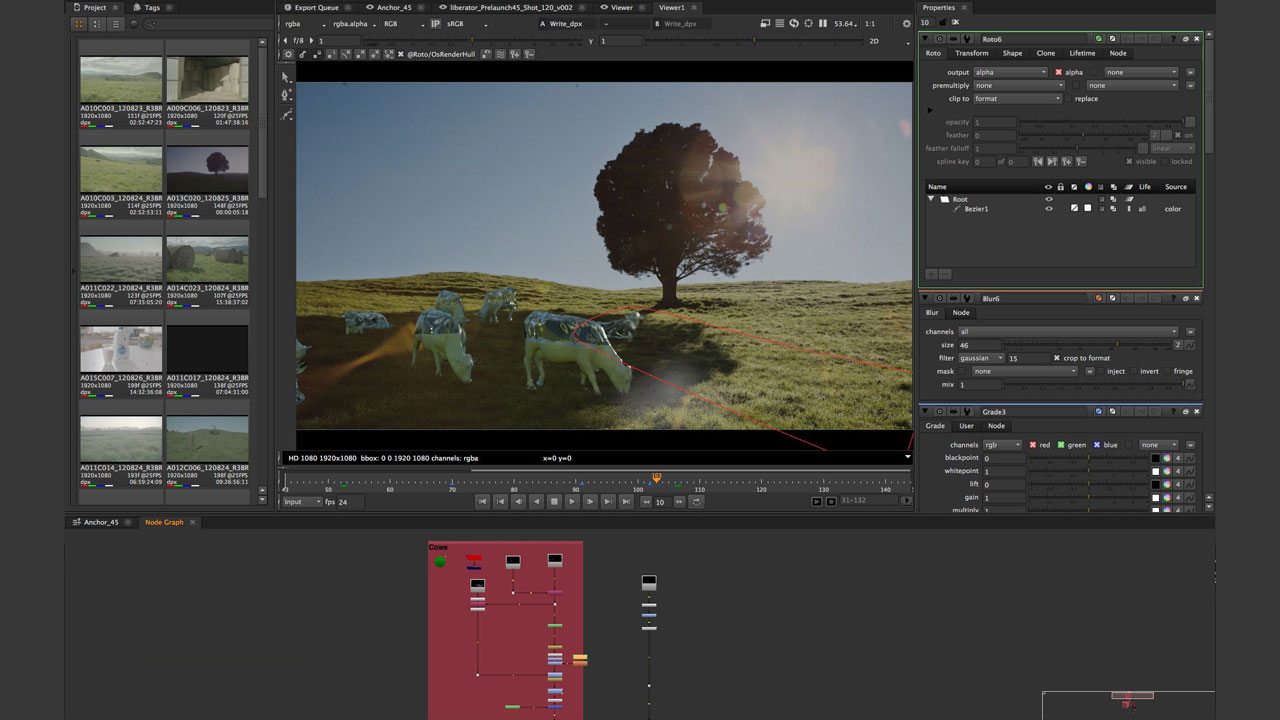The width and height of the screenshot is (1280, 720).
Task: Click viewer input A Write_dpx button
Action: 567,23
